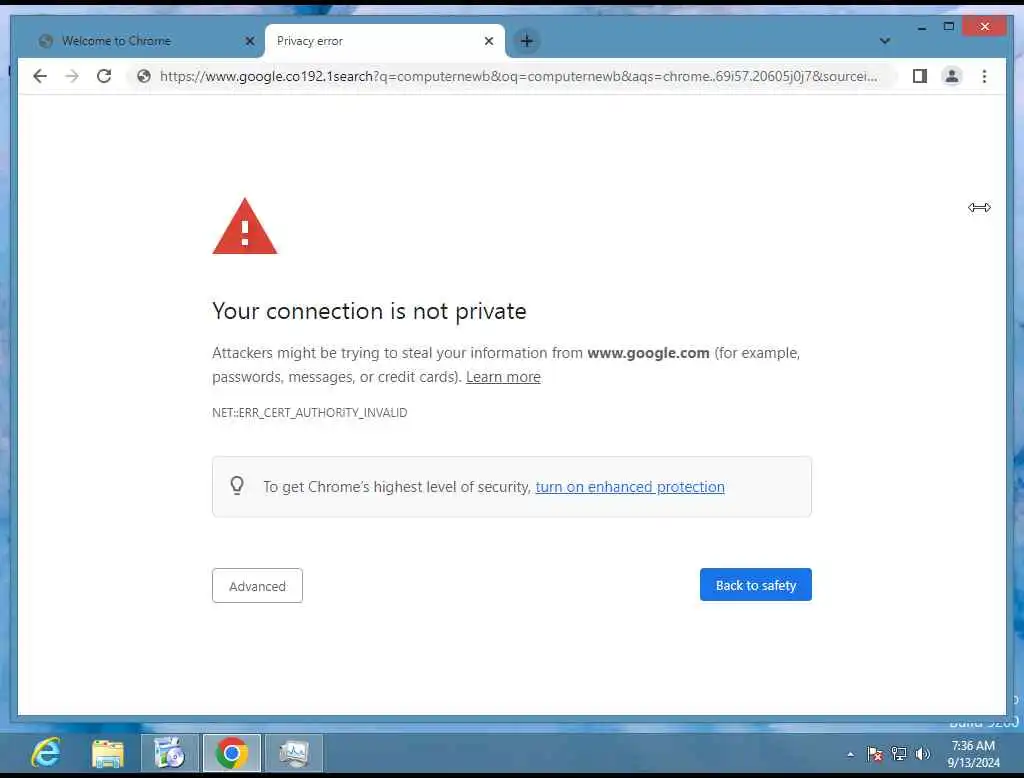This screenshot has height=778, width=1024.
Task: Open Chrome three-dot menu
Action: point(984,76)
